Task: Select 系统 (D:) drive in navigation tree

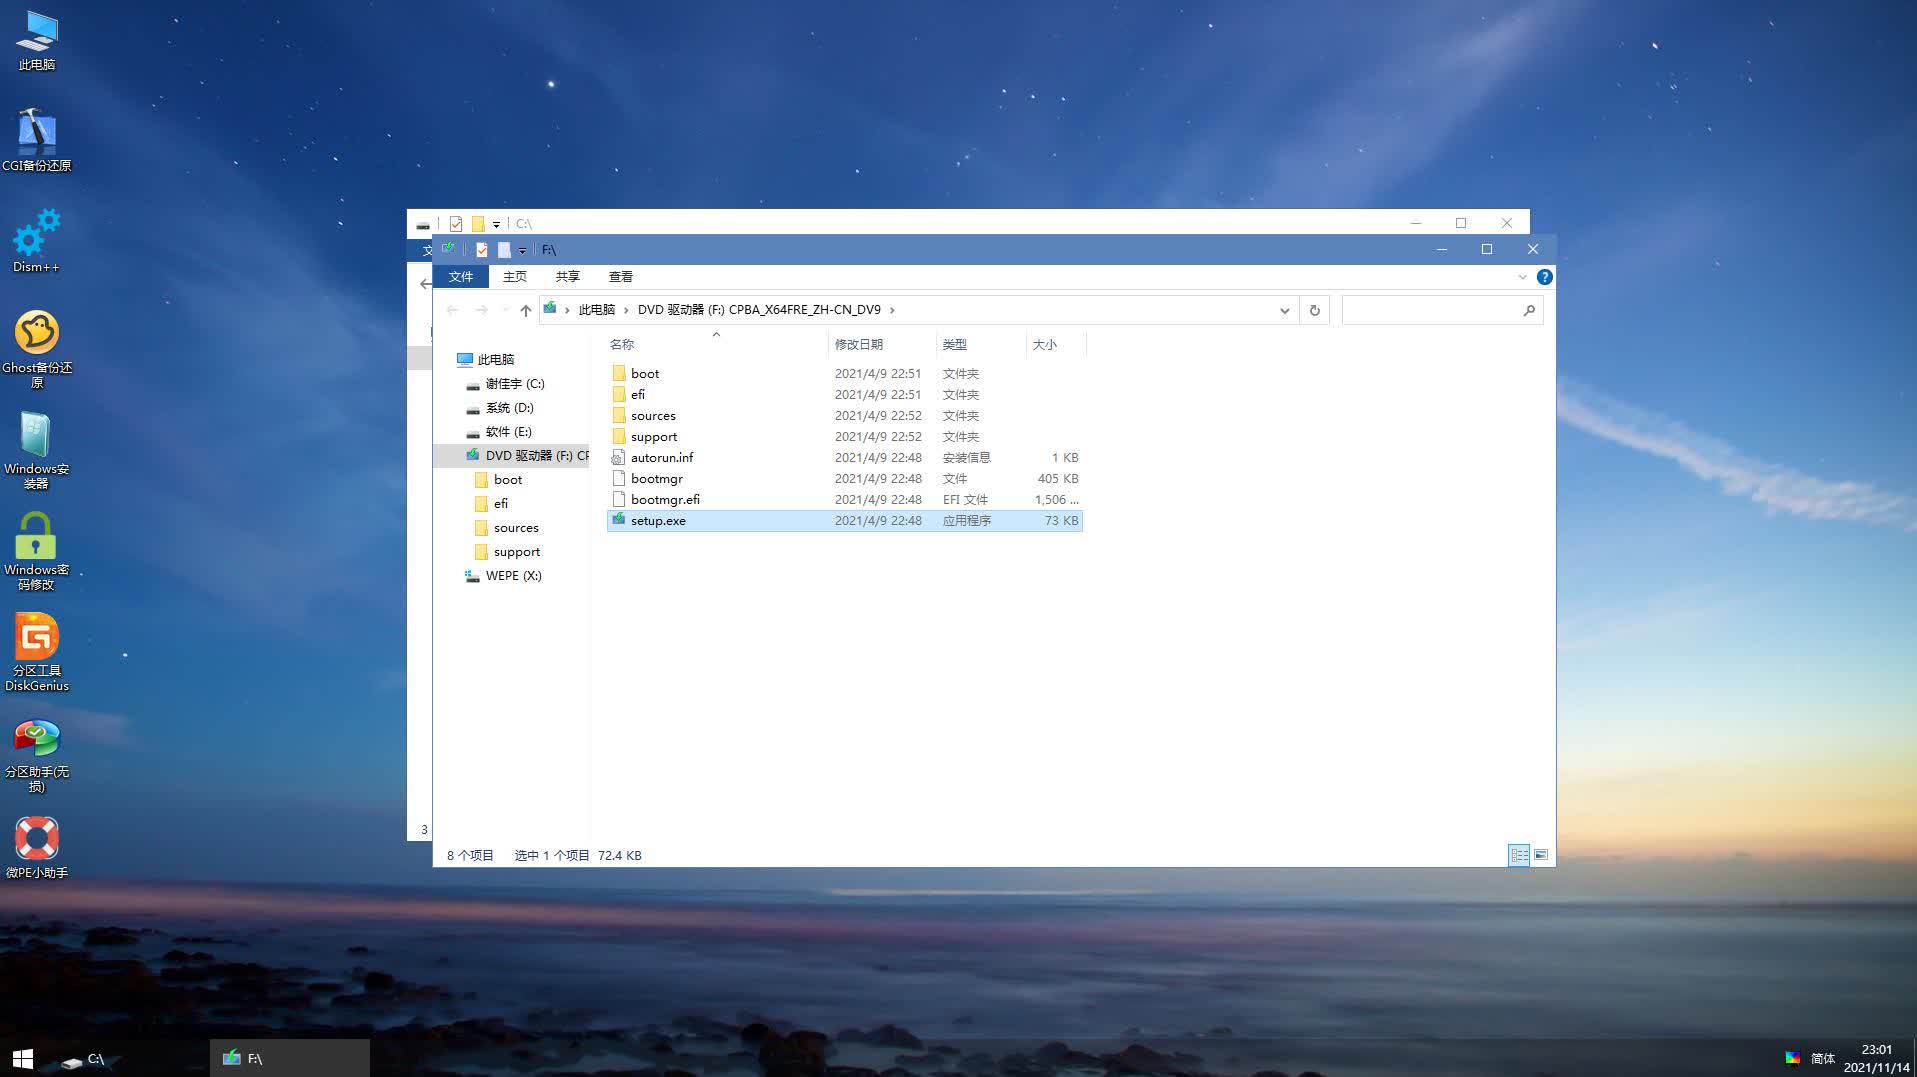Action: click(509, 408)
